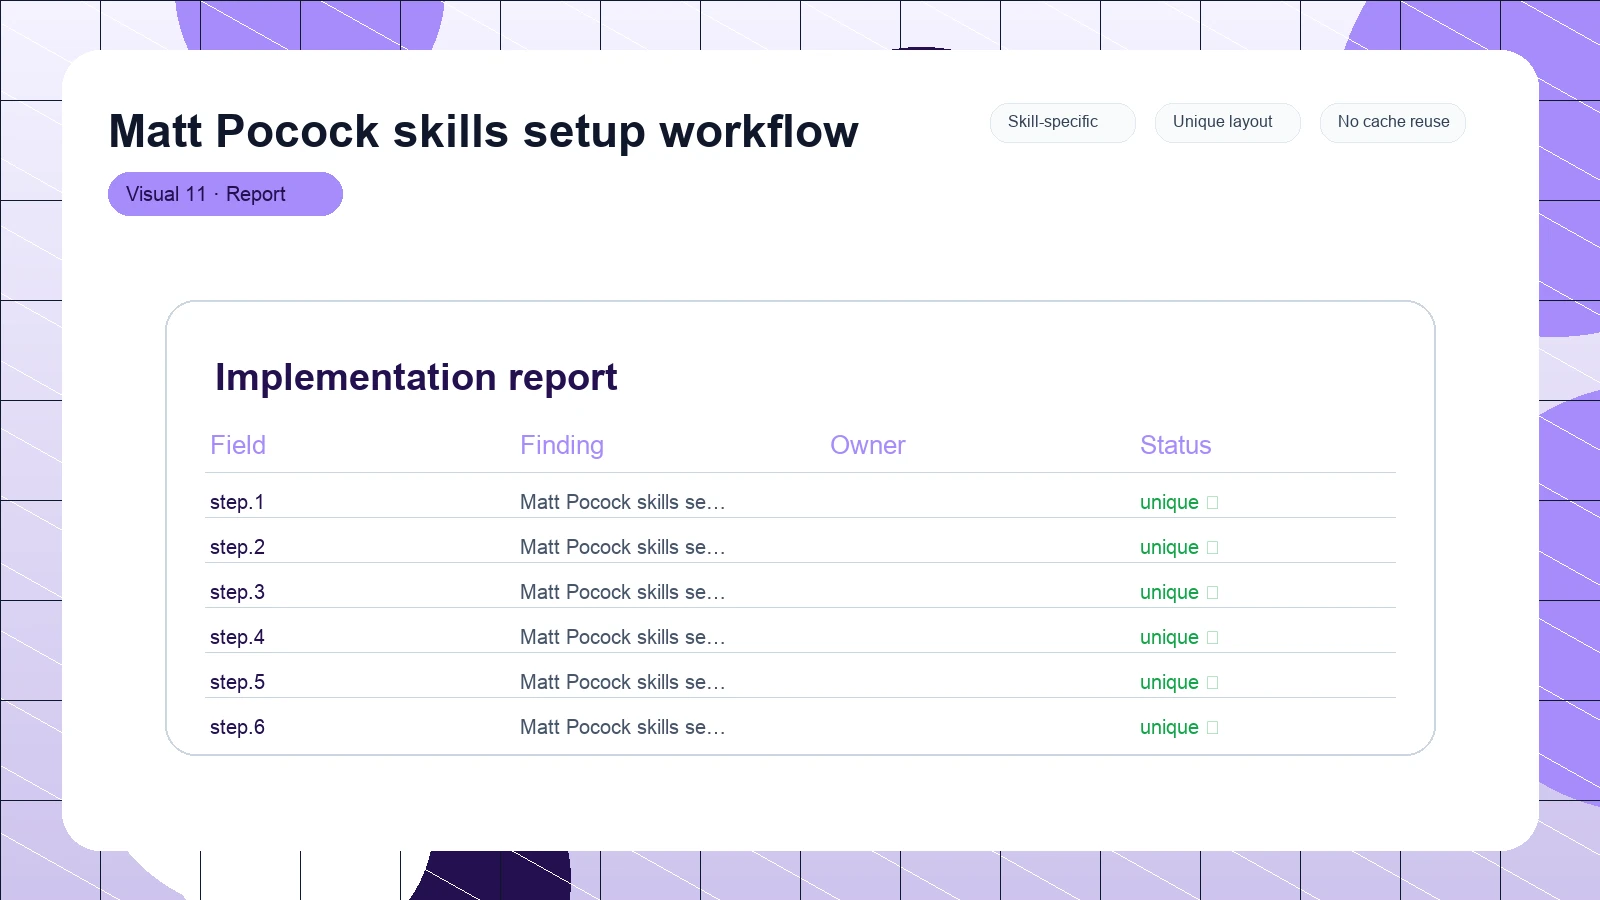Click the finding text in step.4 row
This screenshot has width=1600, height=900.
tap(622, 637)
